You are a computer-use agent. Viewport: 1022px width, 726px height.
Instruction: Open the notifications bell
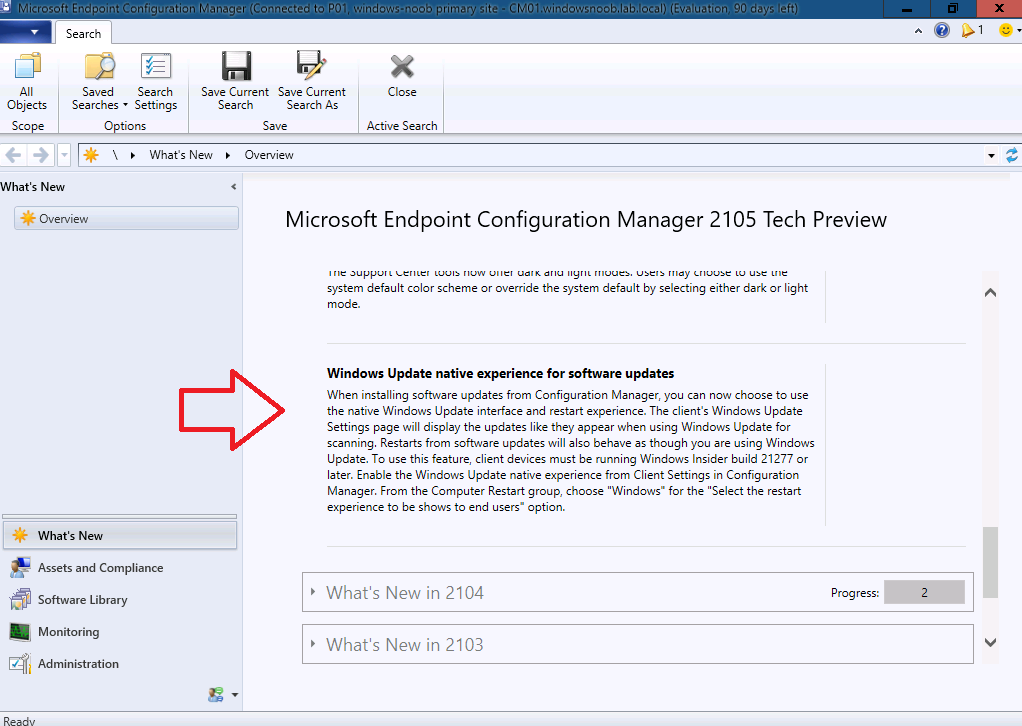click(x=968, y=30)
